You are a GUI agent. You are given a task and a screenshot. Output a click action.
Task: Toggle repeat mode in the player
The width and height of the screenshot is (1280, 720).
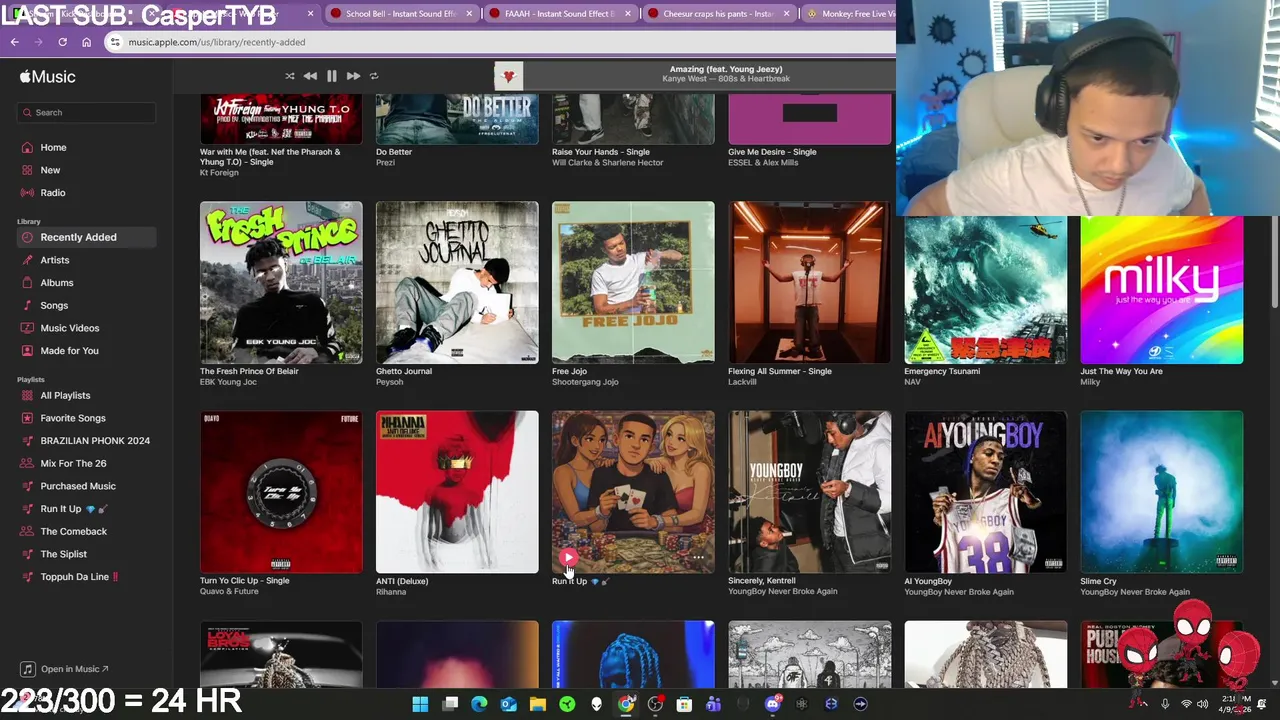click(374, 76)
